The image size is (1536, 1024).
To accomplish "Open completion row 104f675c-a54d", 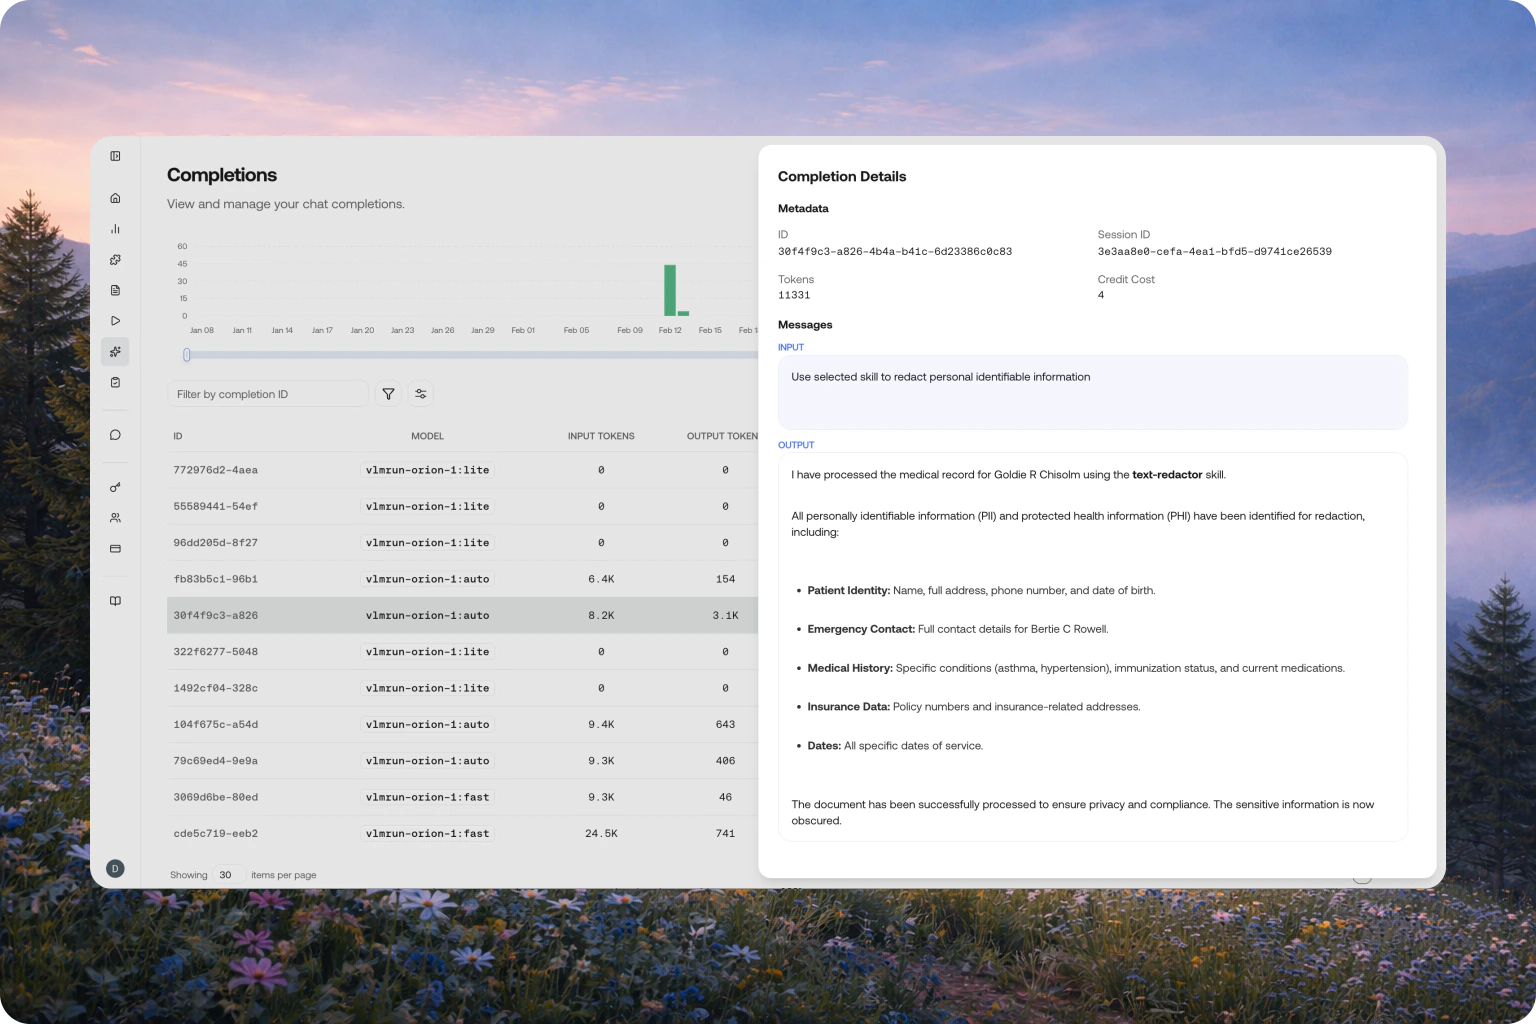I will 463,725.
